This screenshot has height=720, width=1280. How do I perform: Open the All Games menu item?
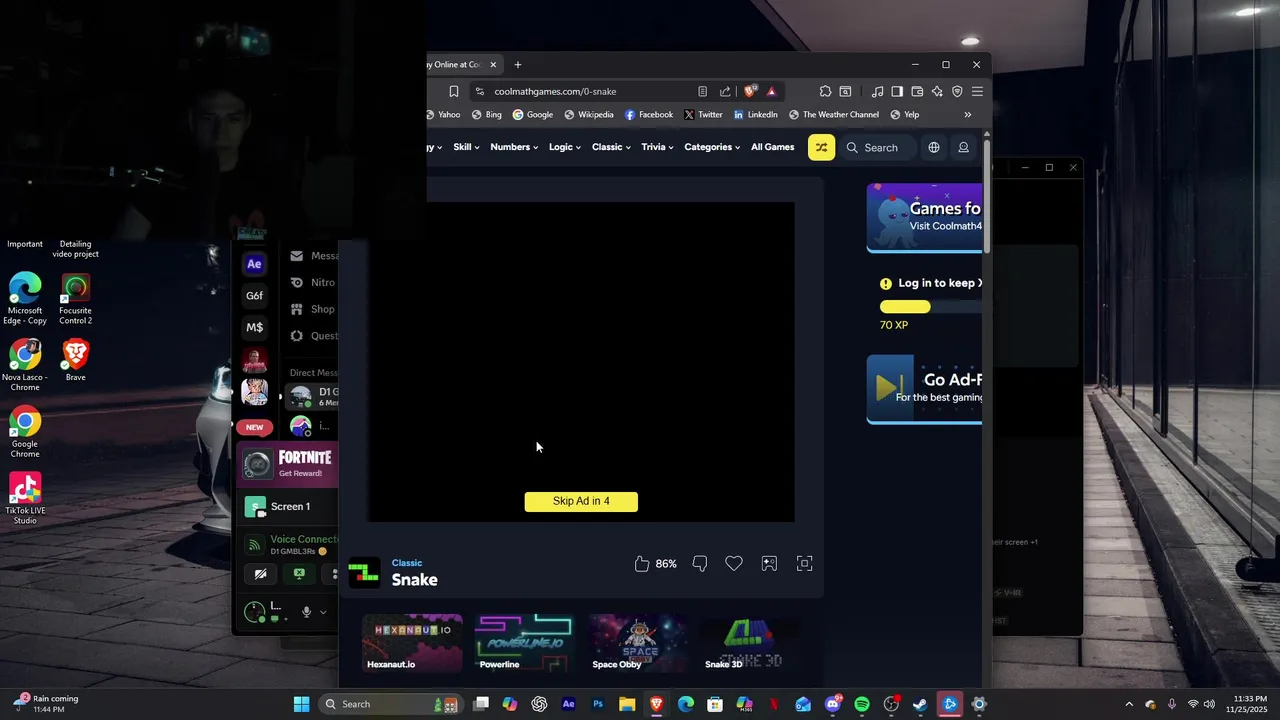point(773,147)
